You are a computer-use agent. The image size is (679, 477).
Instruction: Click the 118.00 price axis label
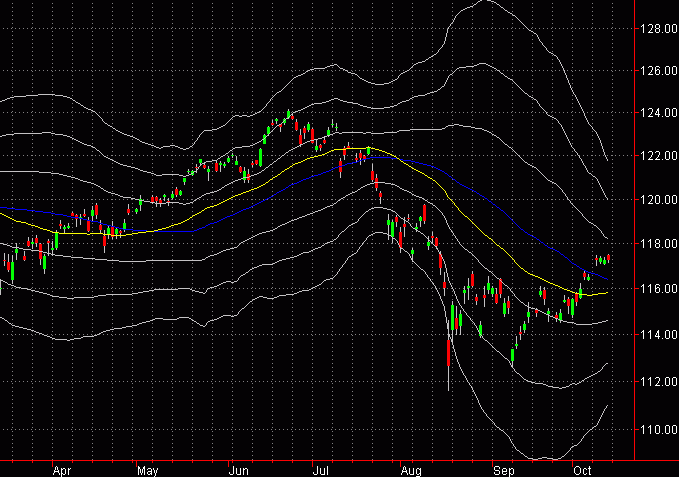[x=659, y=244]
